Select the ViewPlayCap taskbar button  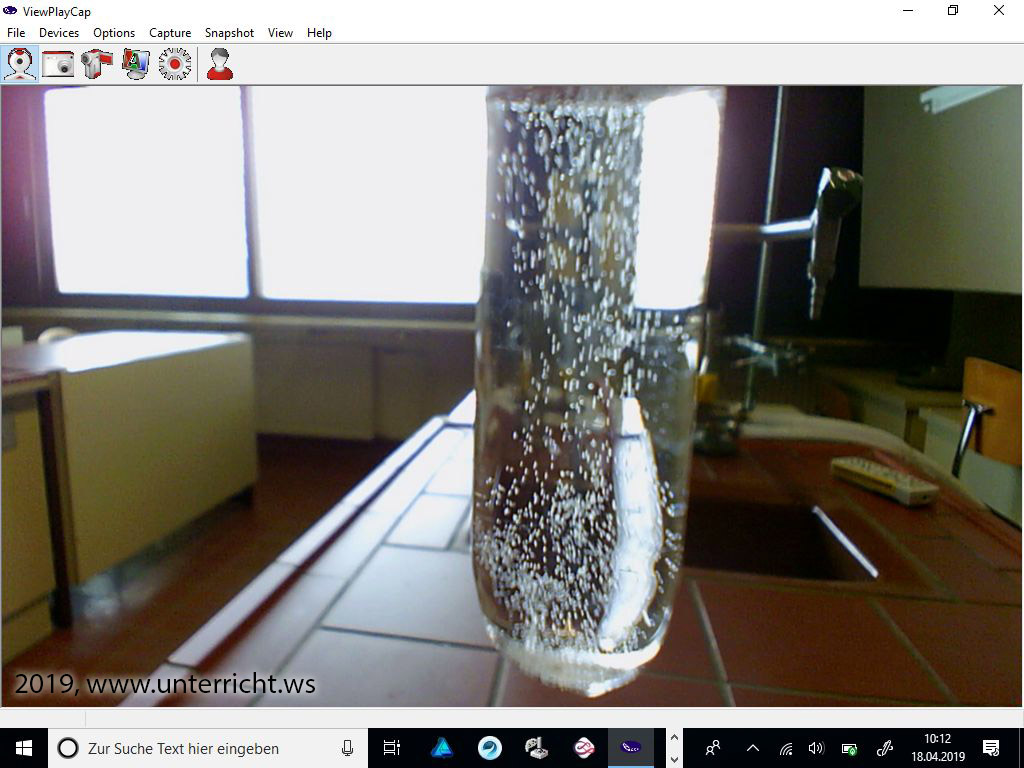click(x=631, y=748)
